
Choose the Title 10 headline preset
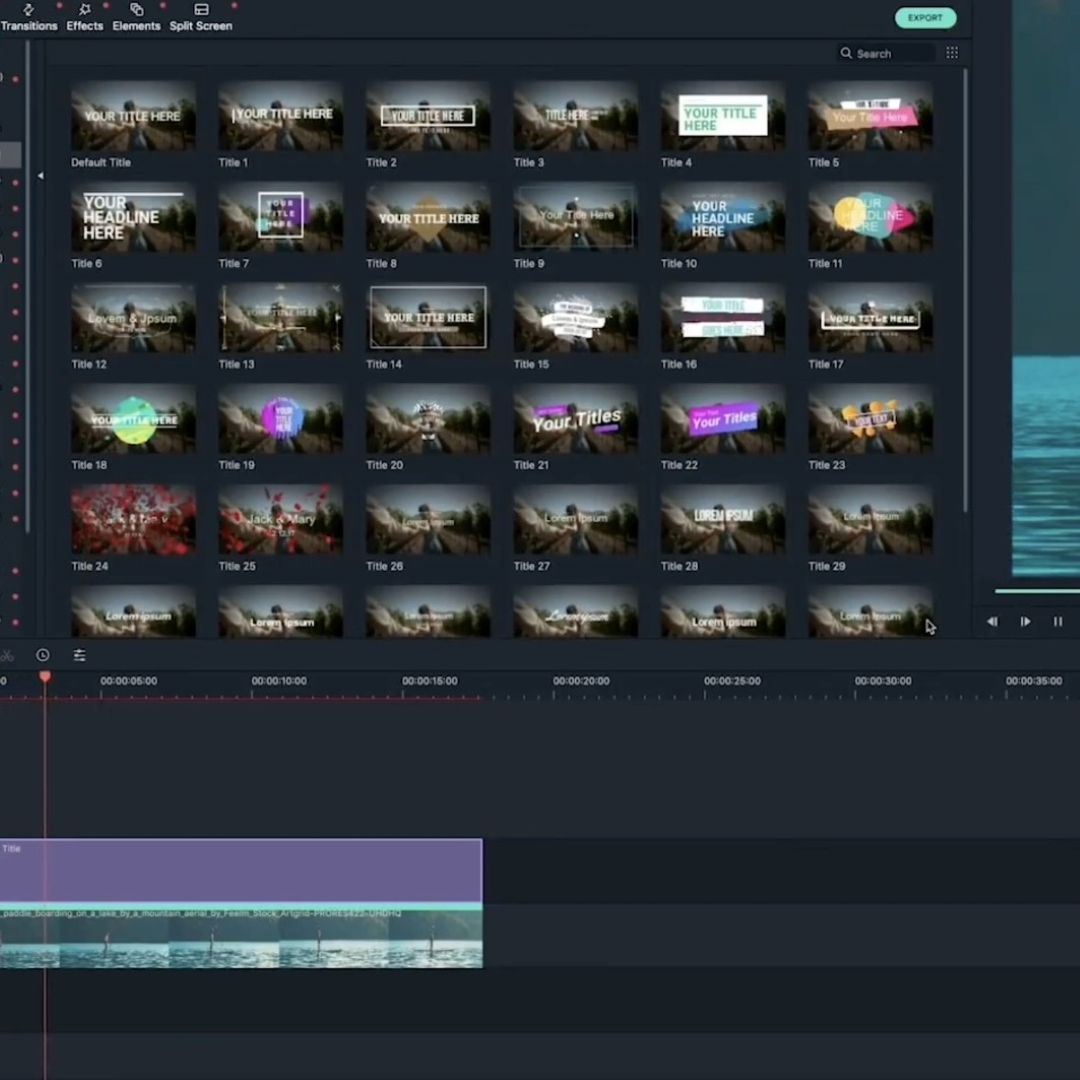[723, 218]
